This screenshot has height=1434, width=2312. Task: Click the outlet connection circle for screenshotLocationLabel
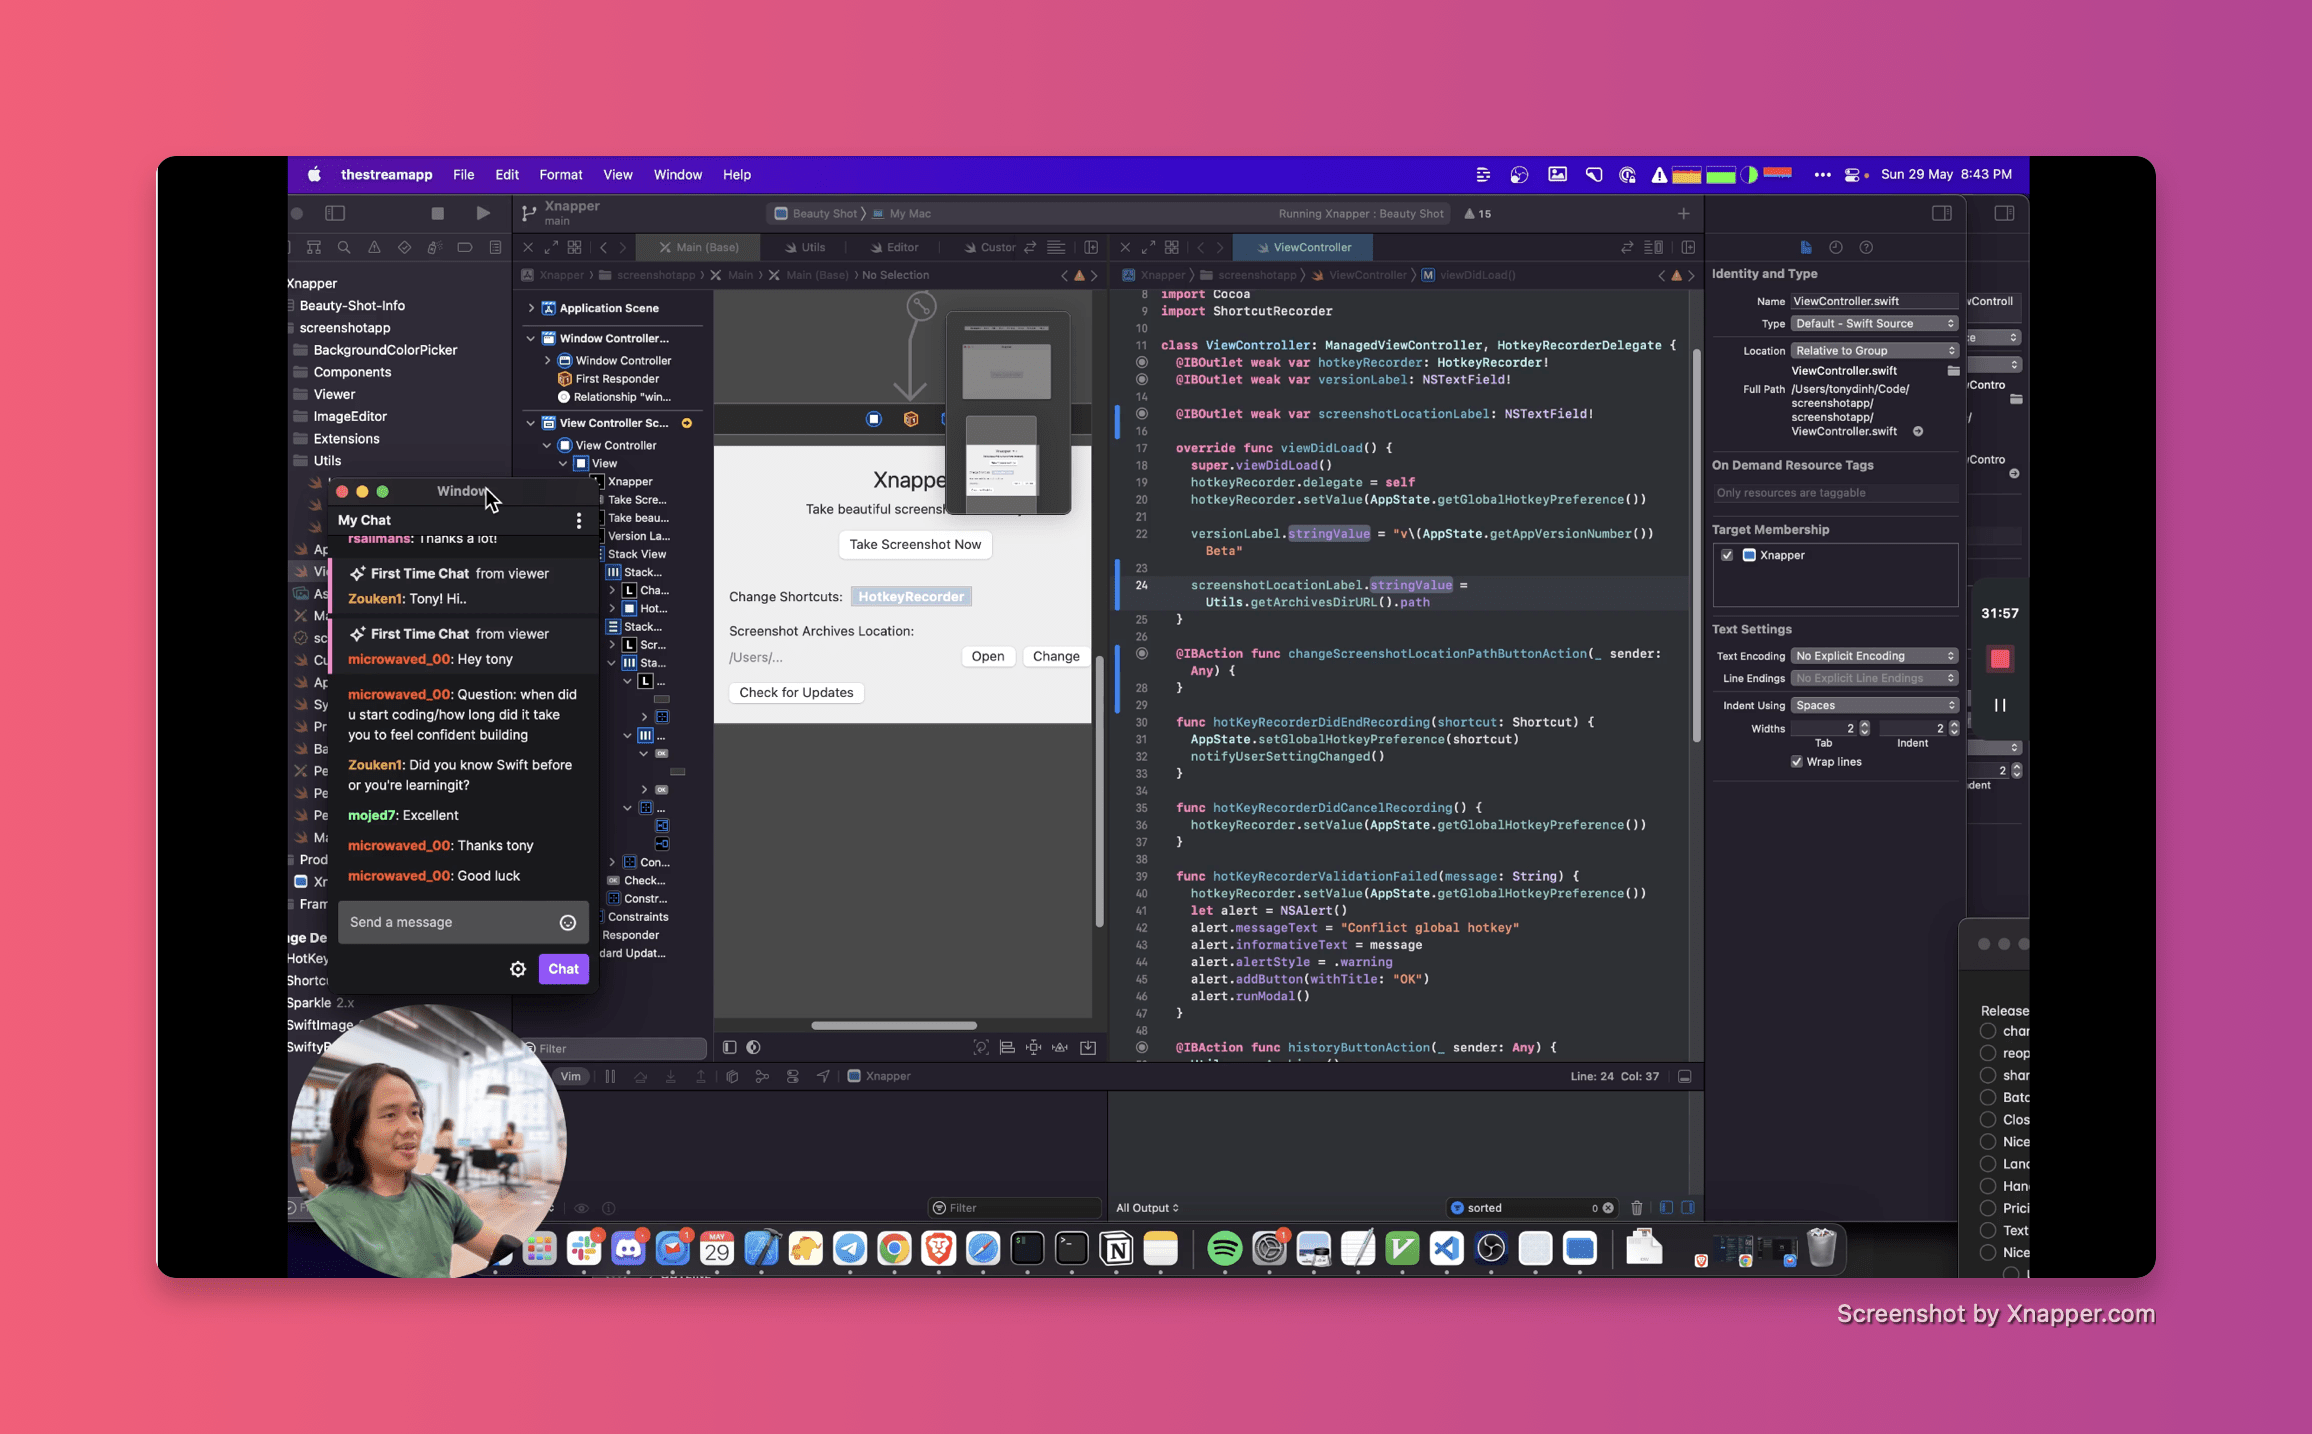pos(1142,413)
